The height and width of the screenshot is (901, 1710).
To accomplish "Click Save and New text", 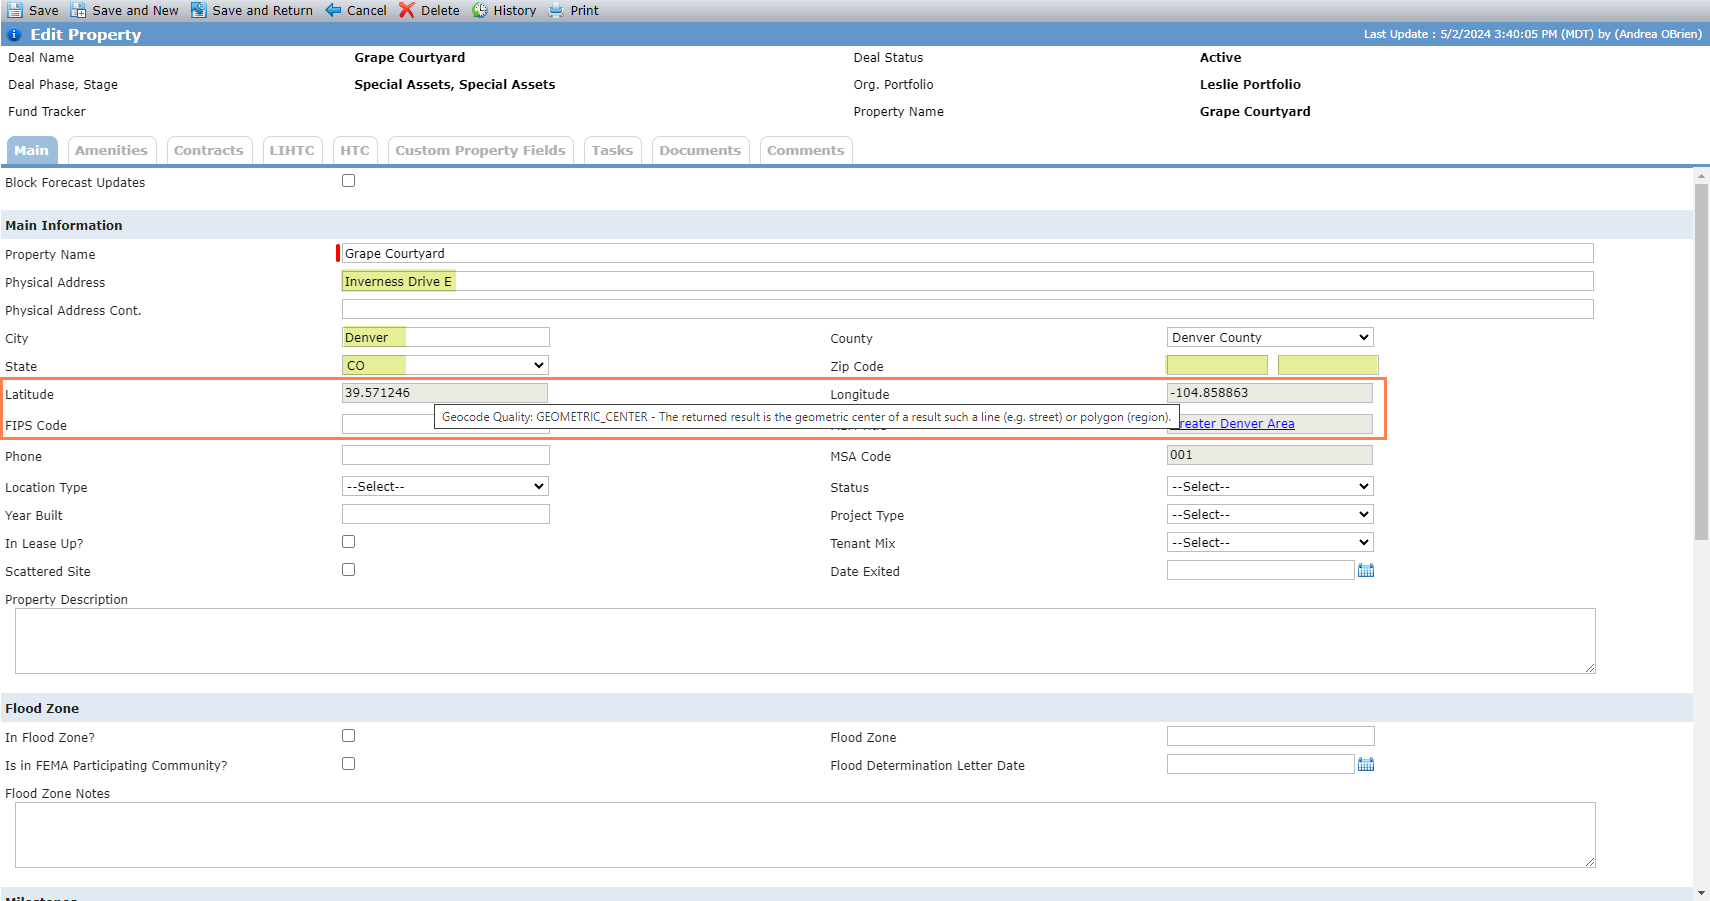I will 135,10.
